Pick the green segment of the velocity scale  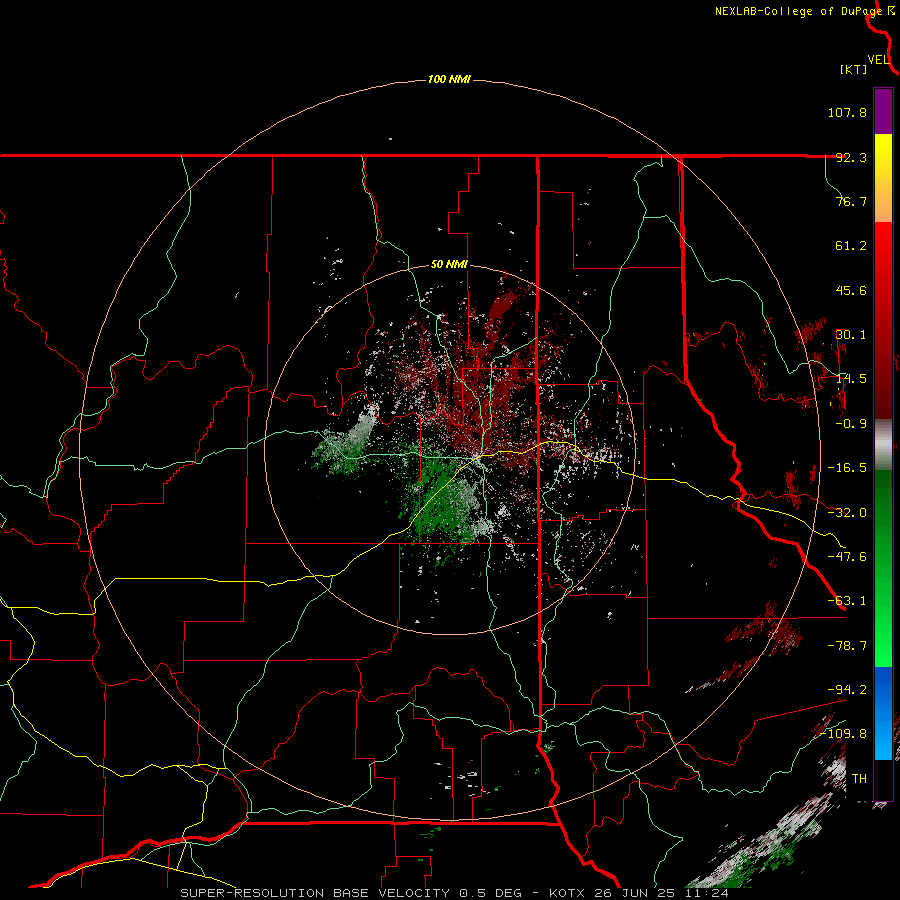coord(883,568)
